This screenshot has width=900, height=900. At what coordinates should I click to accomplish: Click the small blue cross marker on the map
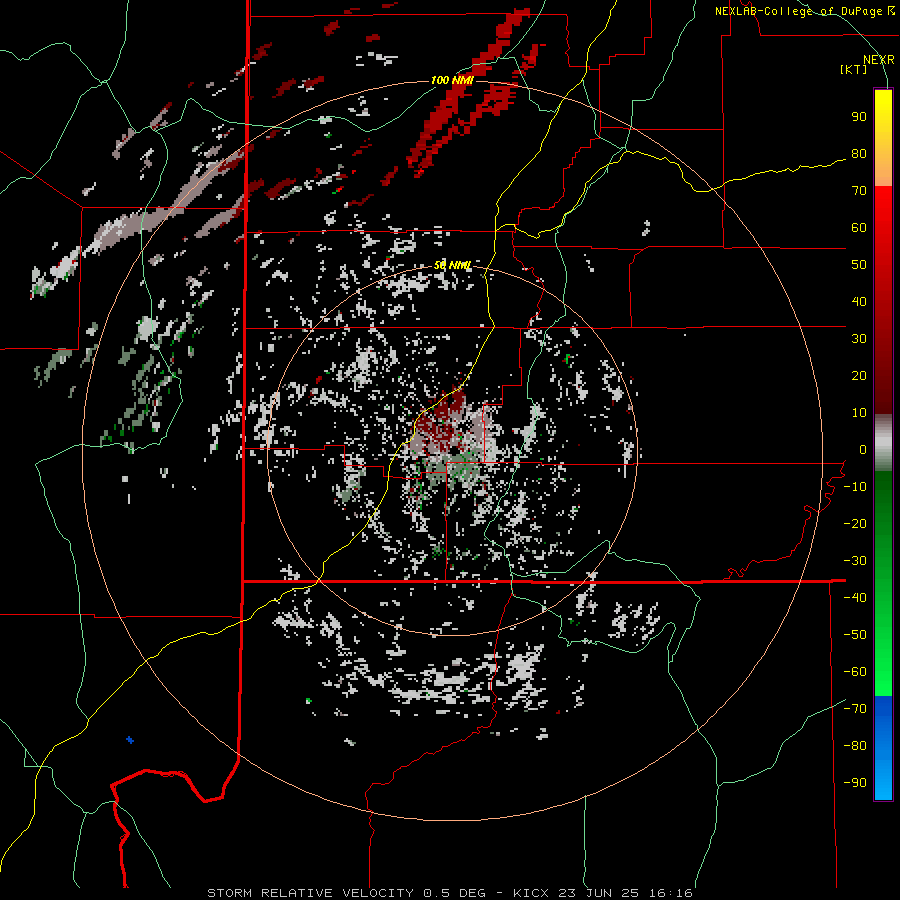pos(130,740)
